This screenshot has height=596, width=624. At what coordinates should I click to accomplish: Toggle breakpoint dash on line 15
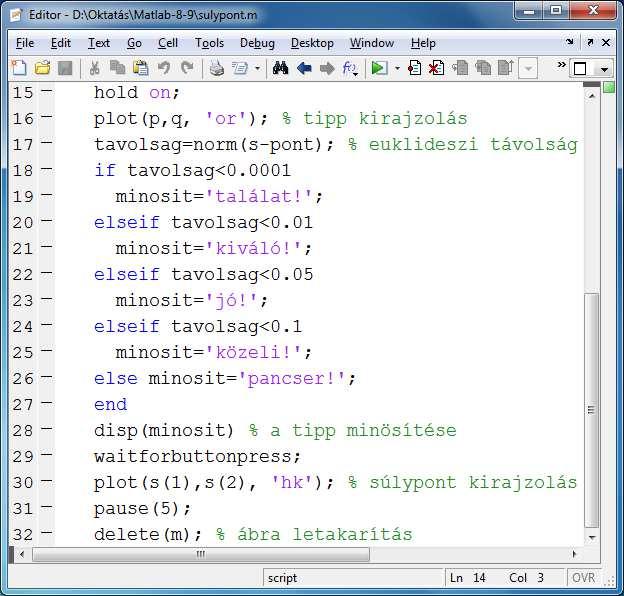47,91
